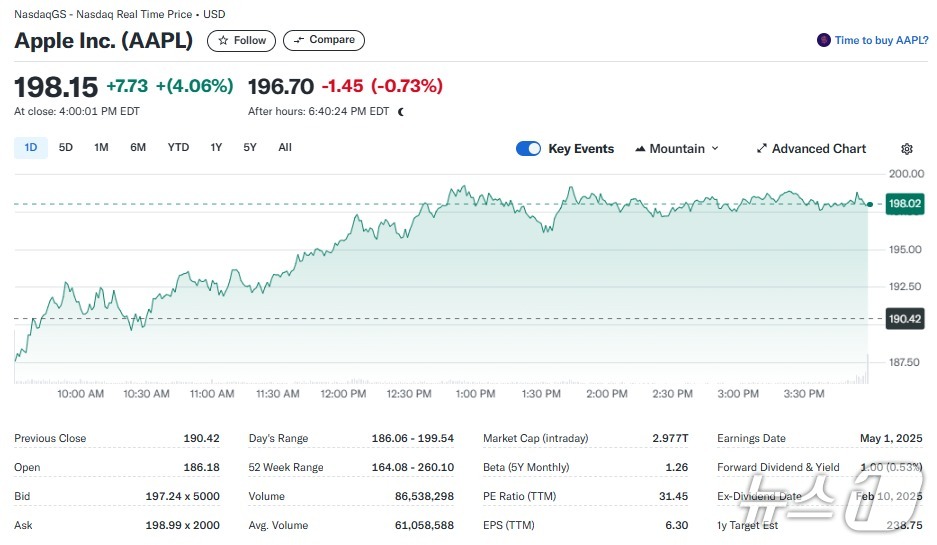
Task: Toggle the Key Events switch
Action: point(528,149)
